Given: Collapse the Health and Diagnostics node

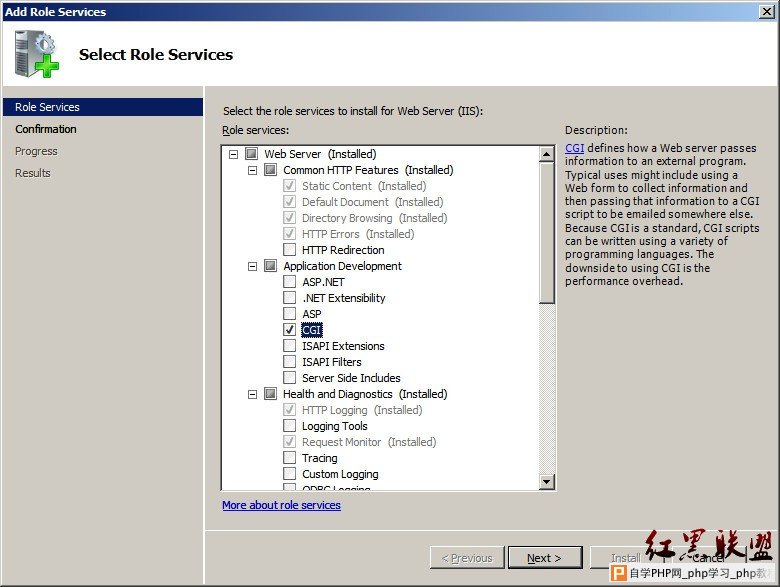Looking at the screenshot, I should point(252,394).
